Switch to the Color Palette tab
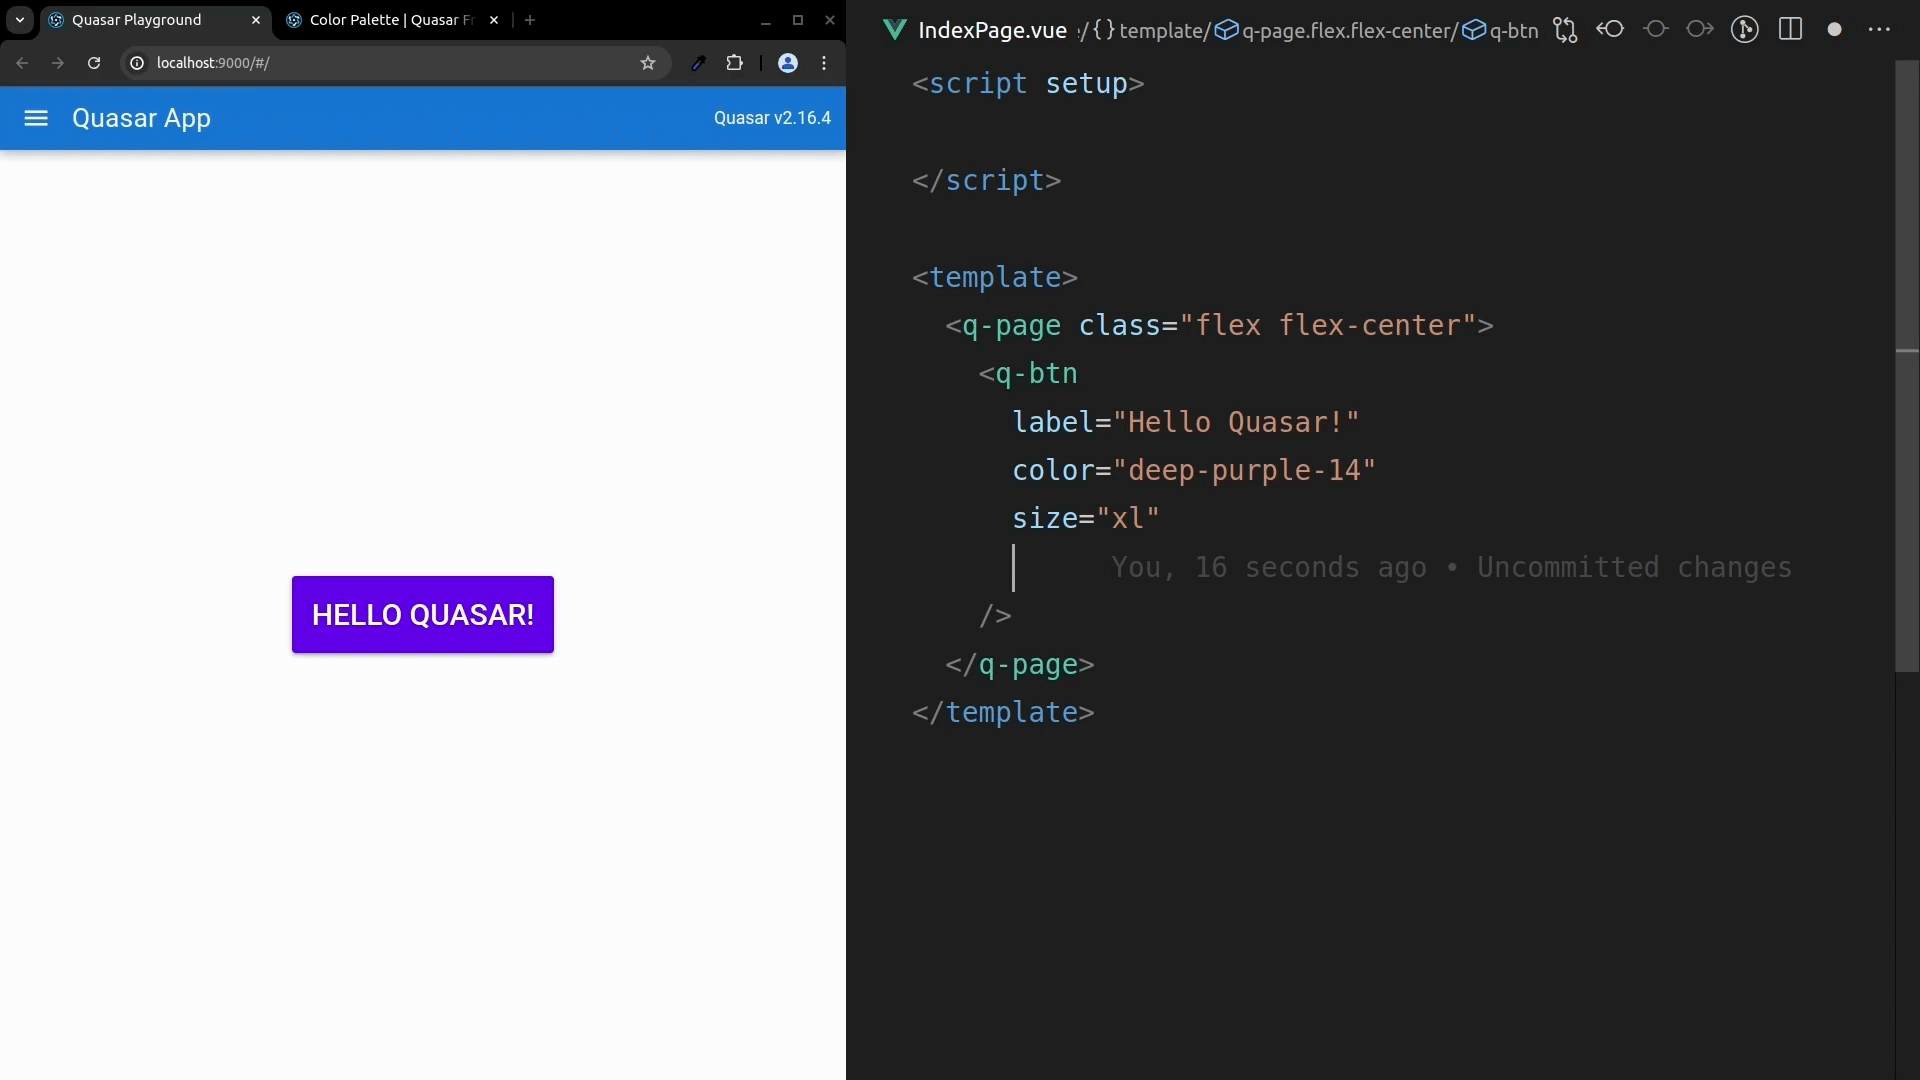The height and width of the screenshot is (1080, 1920). 392,20
